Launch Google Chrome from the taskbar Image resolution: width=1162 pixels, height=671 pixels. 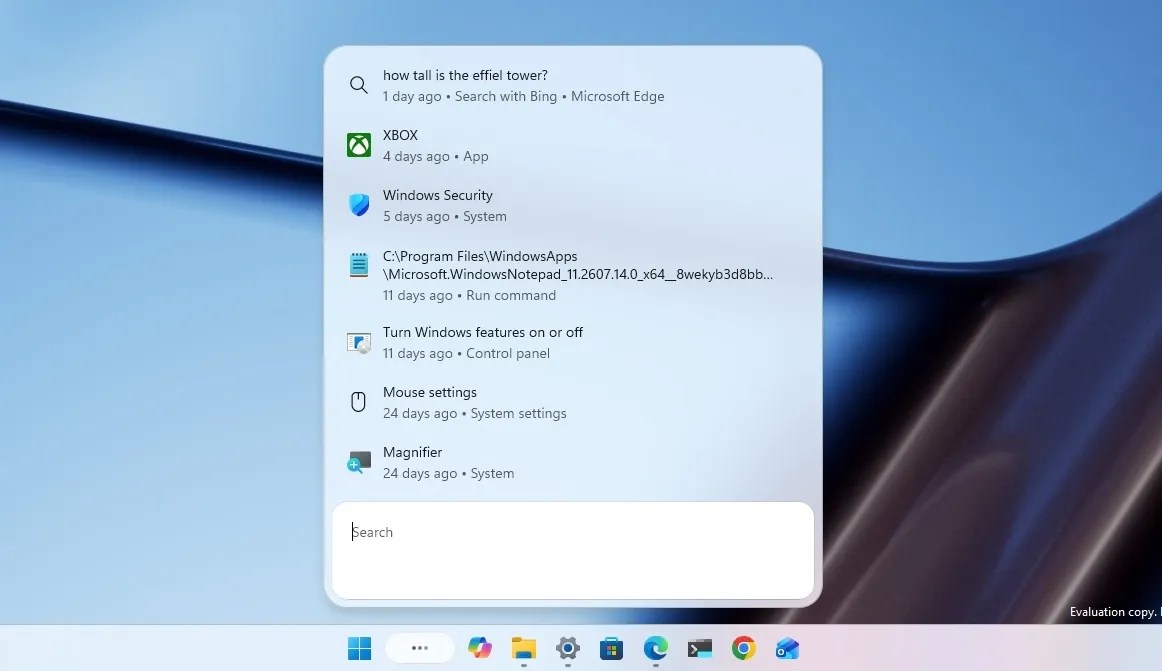[743, 648]
